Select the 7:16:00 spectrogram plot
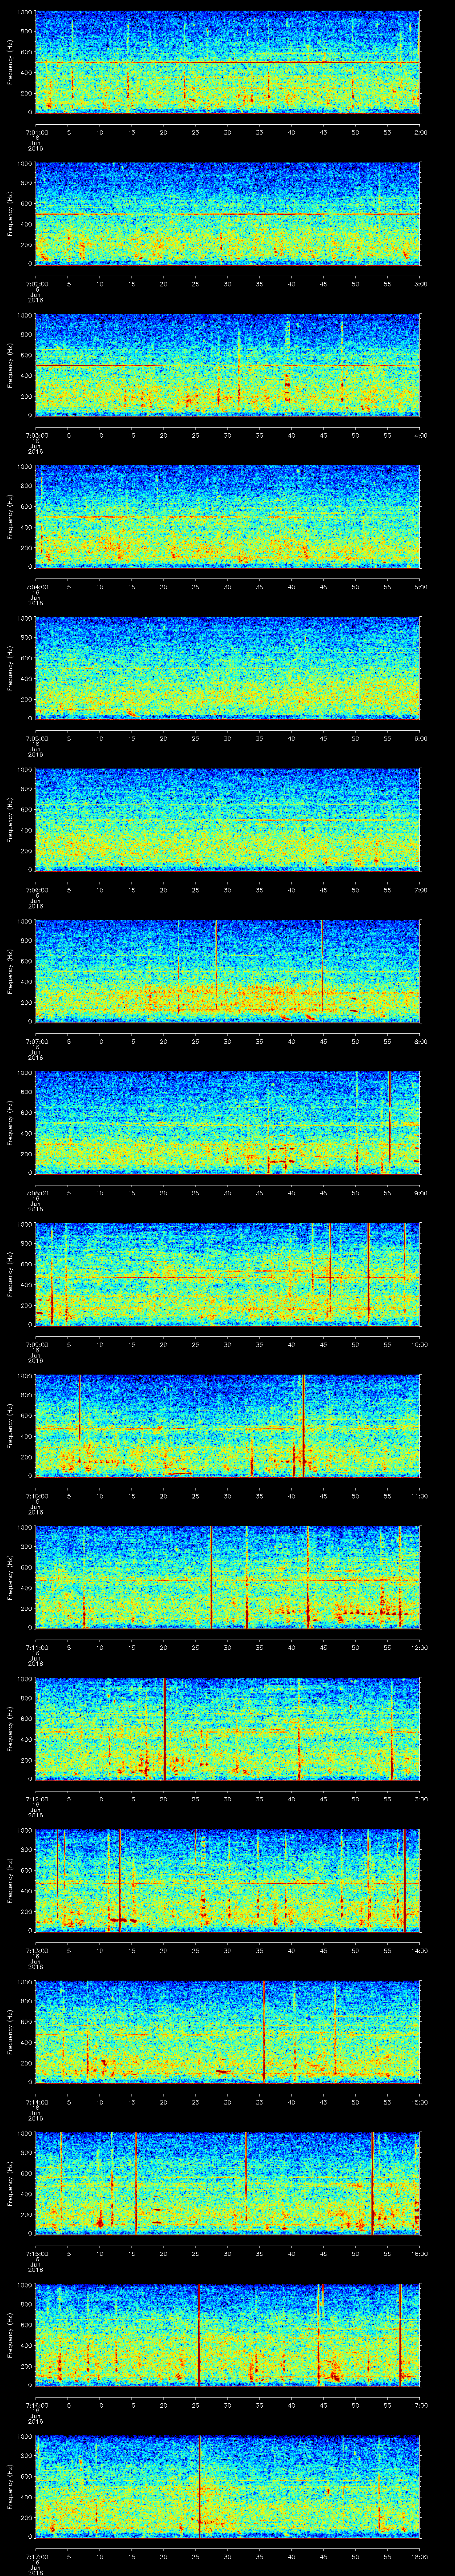Viewport: 455px width, 2576px height. click(228, 2336)
